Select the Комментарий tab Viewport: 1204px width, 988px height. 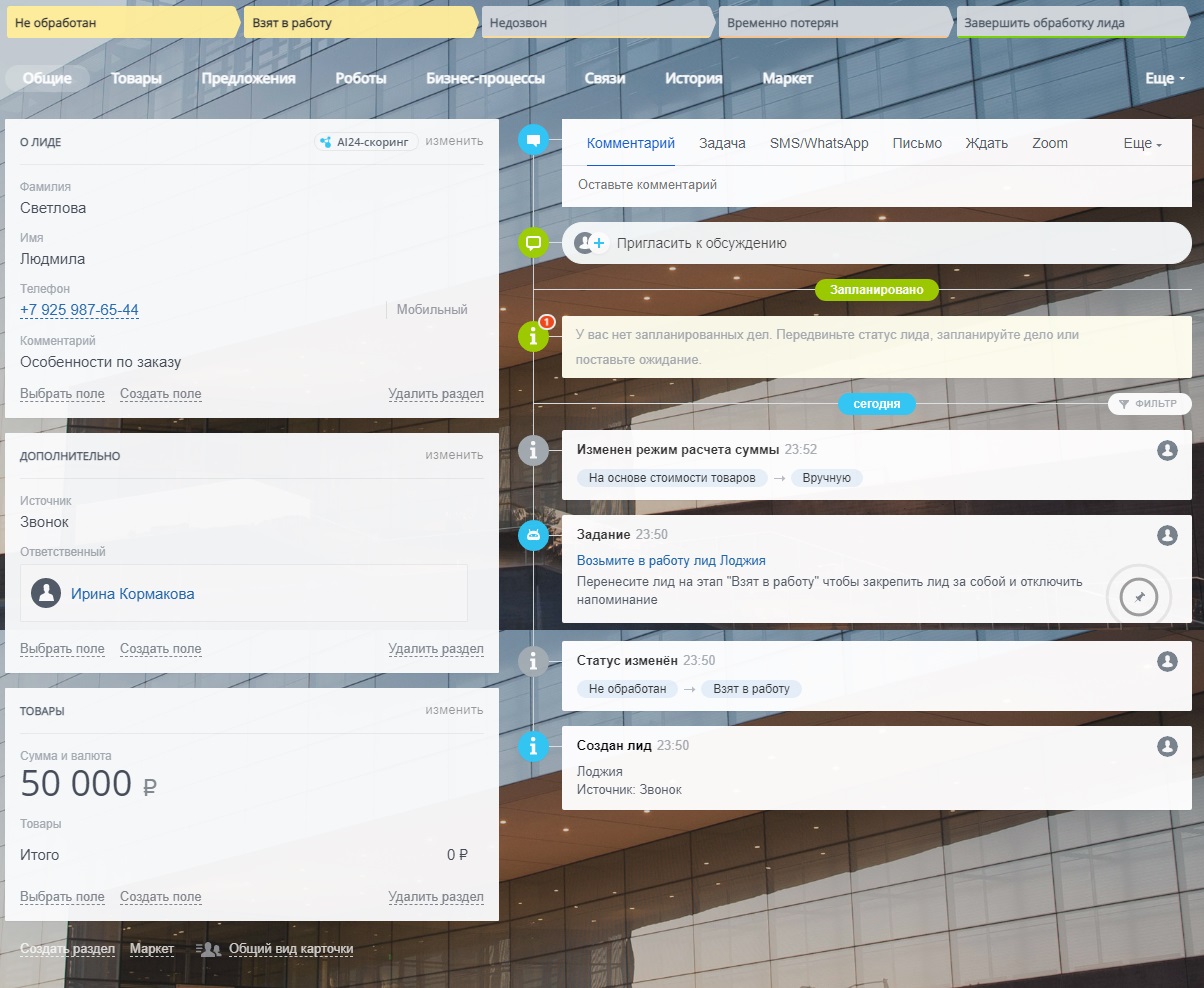pyautogui.click(x=631, y=143)
